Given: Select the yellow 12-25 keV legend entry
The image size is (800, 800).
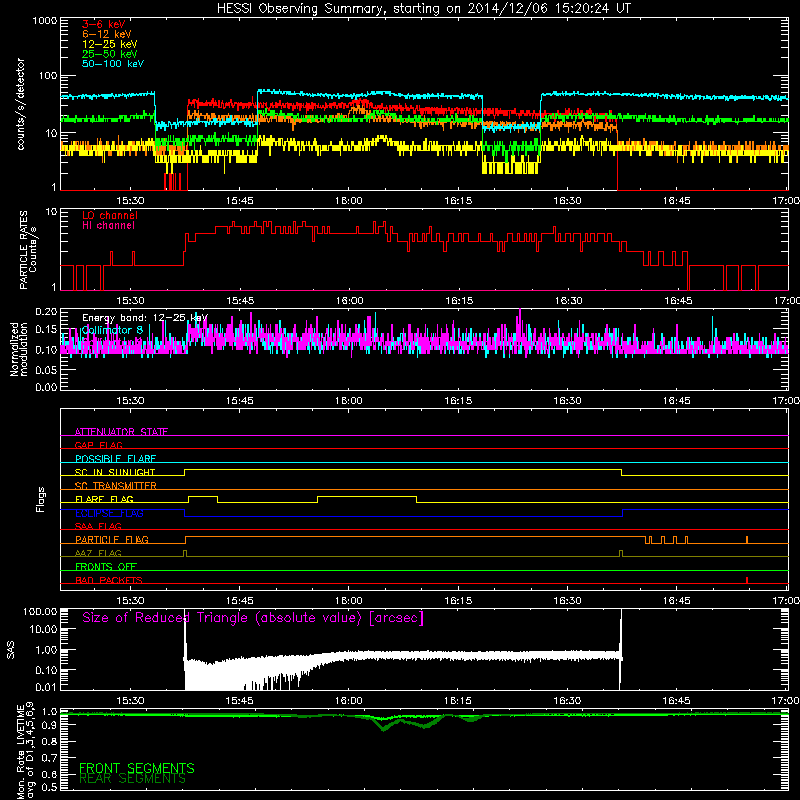Looking at the screenshot, I should pyautogui.click(x=110, y=44).
